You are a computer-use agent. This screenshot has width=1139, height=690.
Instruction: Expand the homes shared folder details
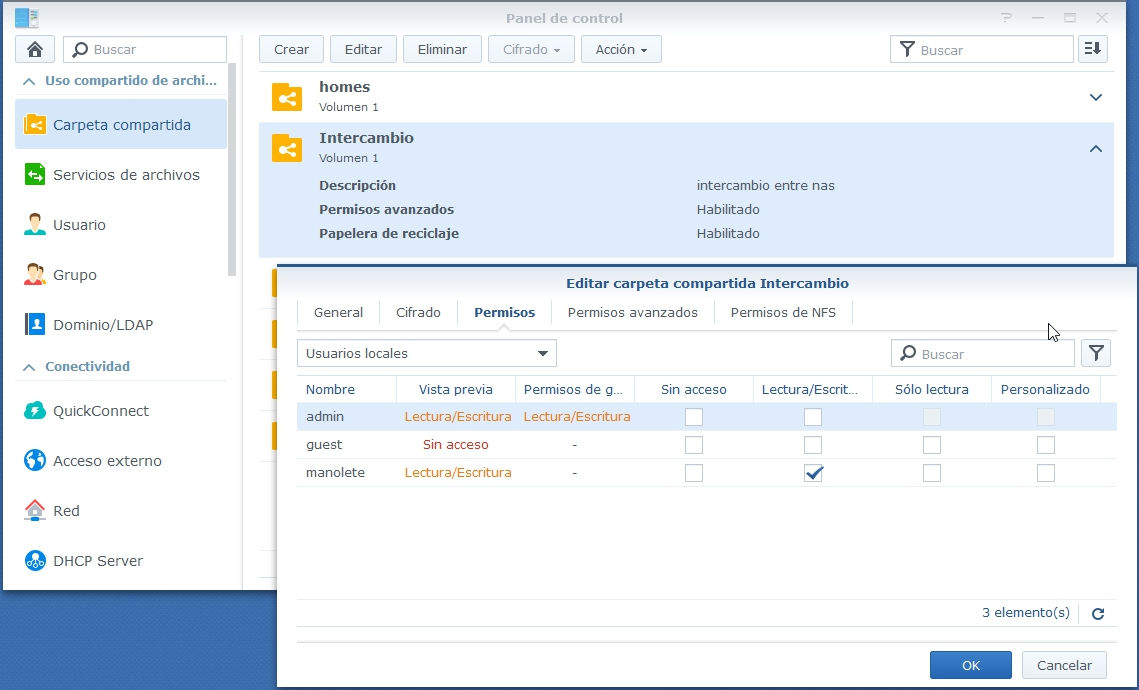(1096, 97)
